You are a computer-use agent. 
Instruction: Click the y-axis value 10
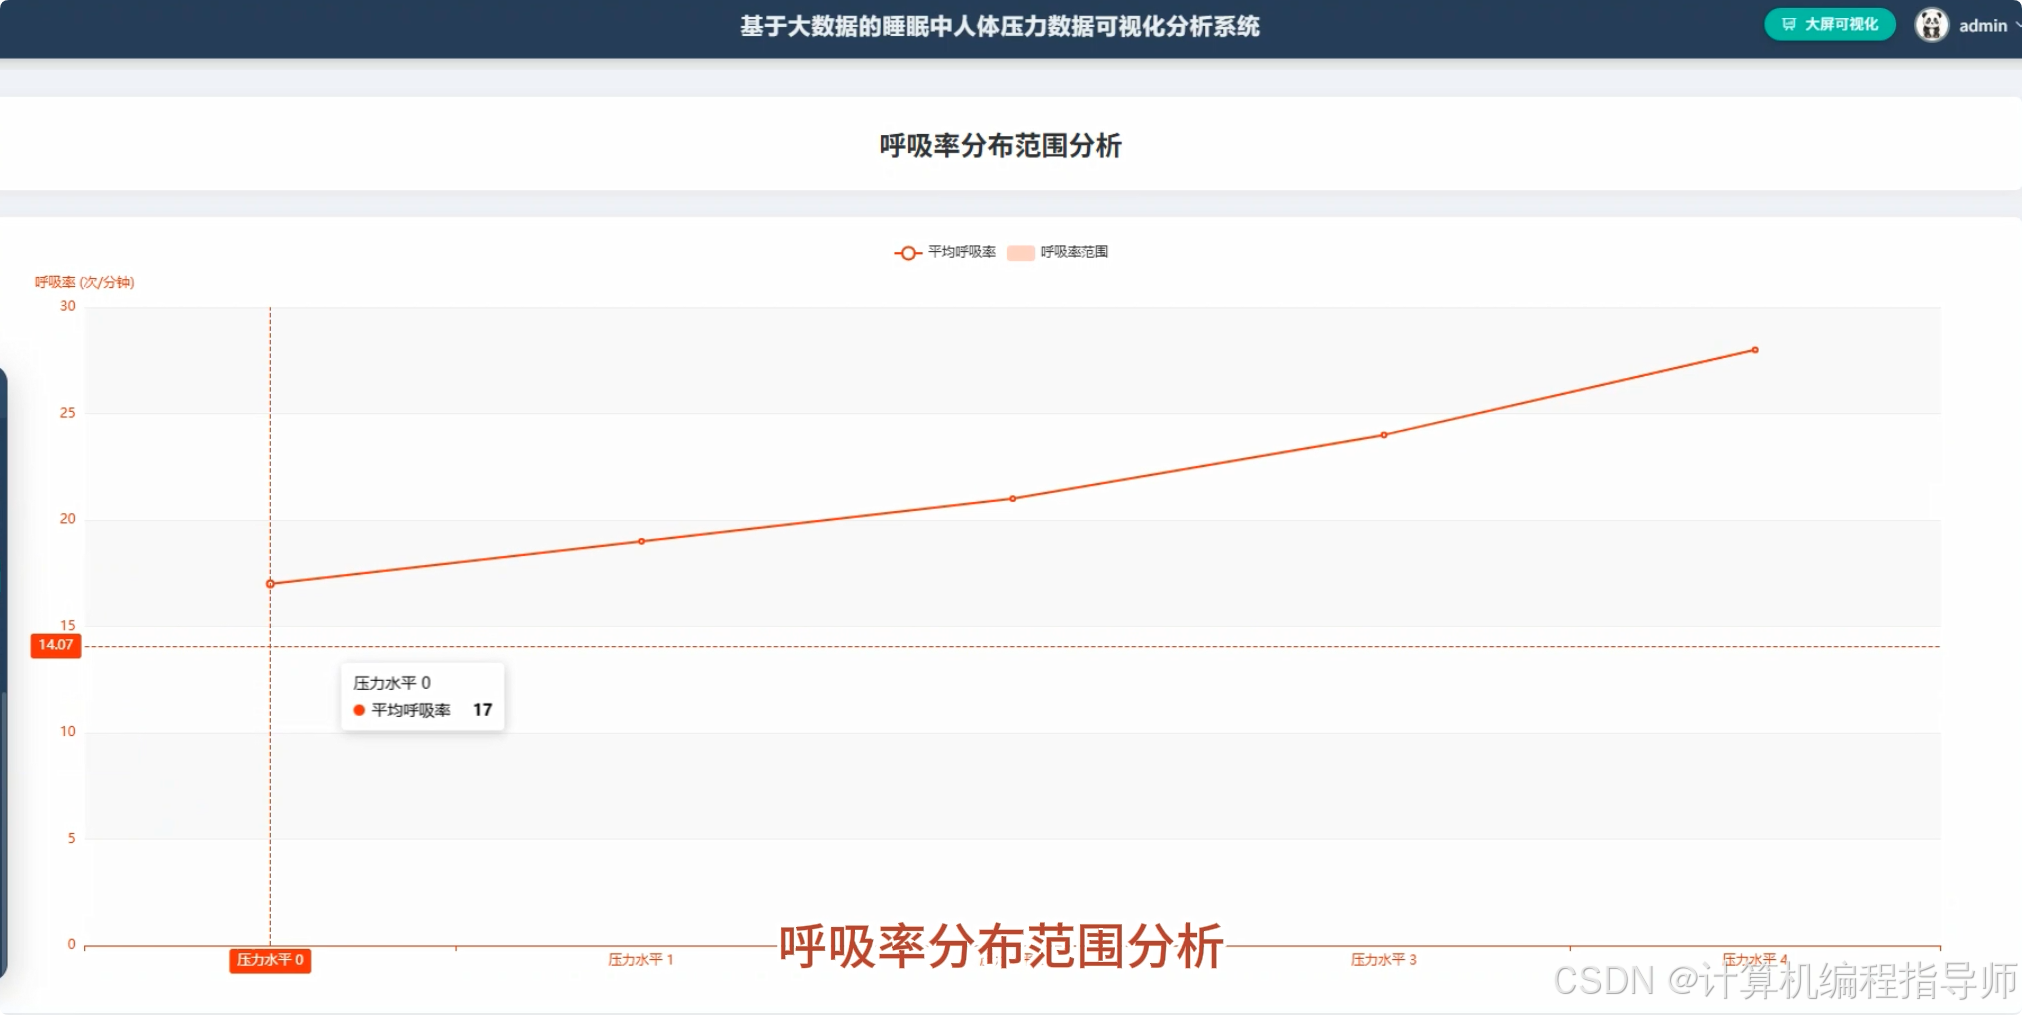click(x=68, y=731)
